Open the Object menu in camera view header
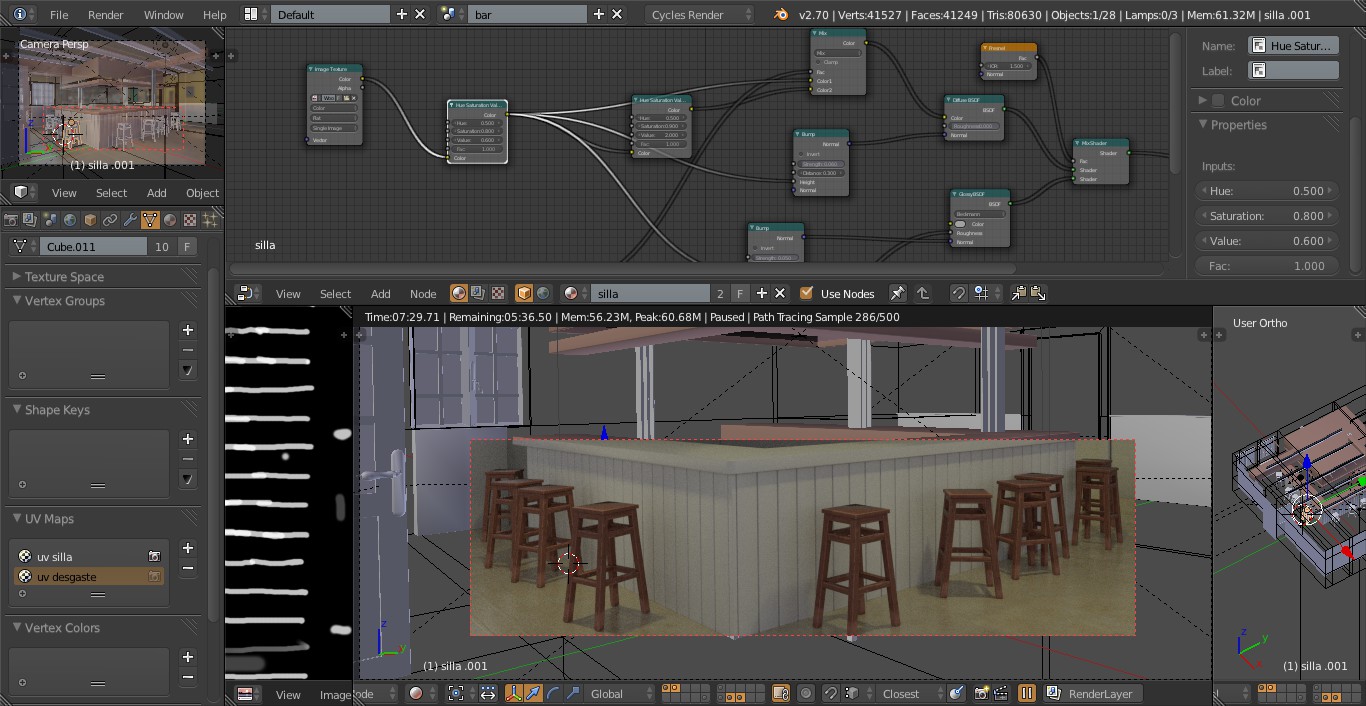The width and height of the screenshot is (1366, 706). click(x=202, y=193)
